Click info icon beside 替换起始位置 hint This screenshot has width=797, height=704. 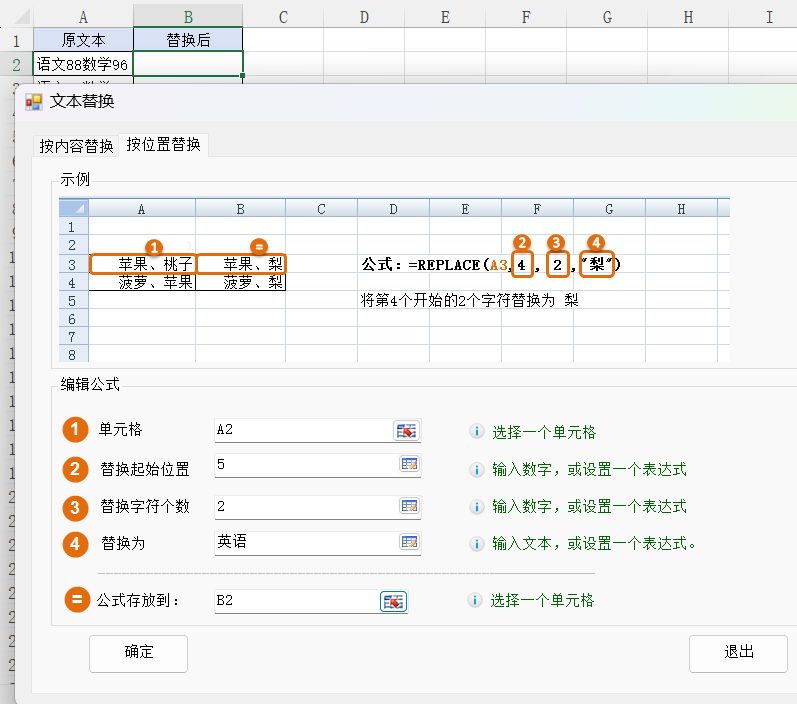[476, 469]
